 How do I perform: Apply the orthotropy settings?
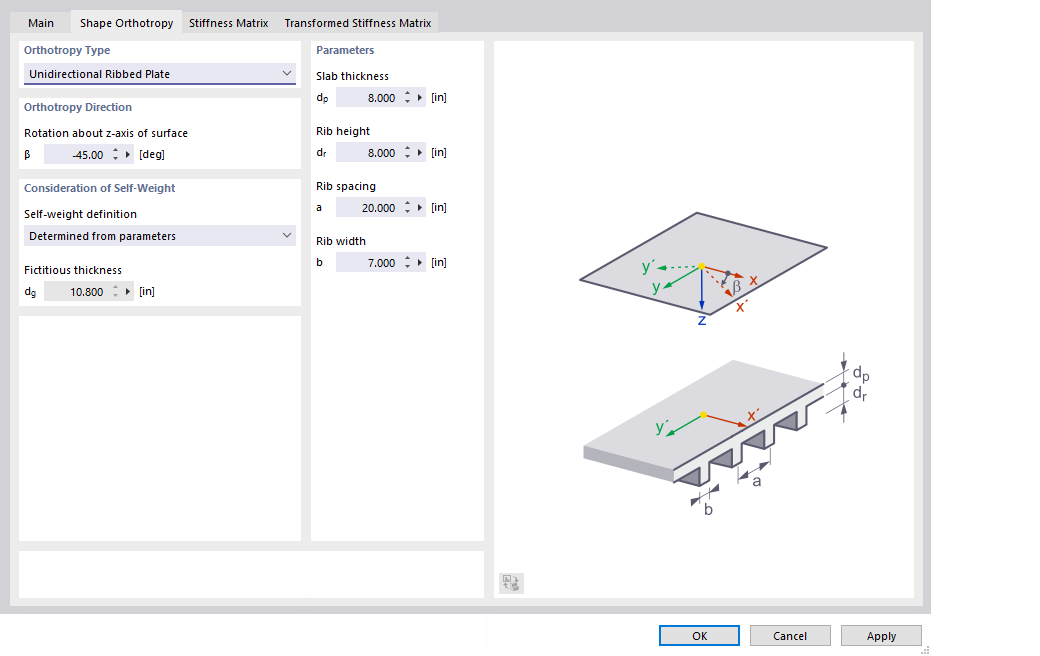coord(881,635)
